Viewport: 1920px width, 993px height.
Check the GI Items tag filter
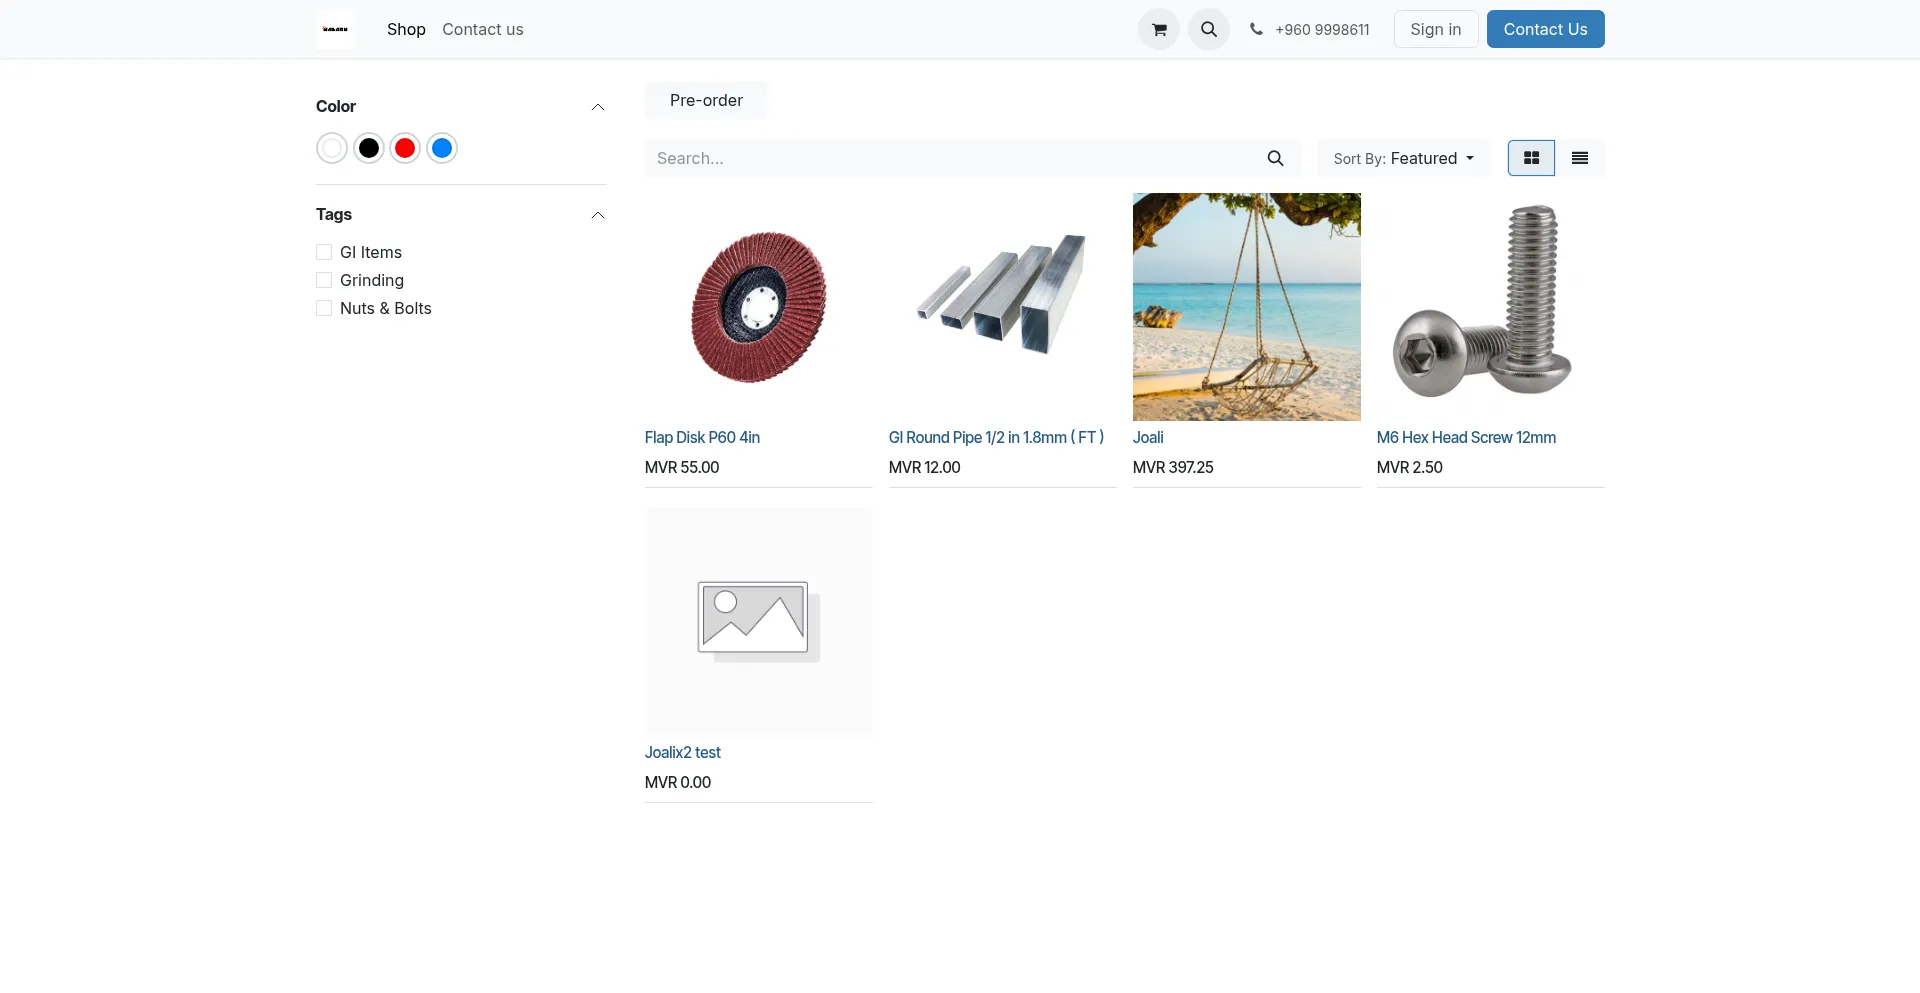click(324, 252)
